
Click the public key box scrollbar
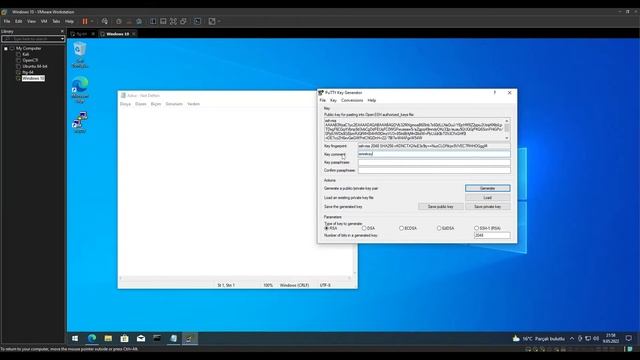pyautogui.click(x=507, y=129)
